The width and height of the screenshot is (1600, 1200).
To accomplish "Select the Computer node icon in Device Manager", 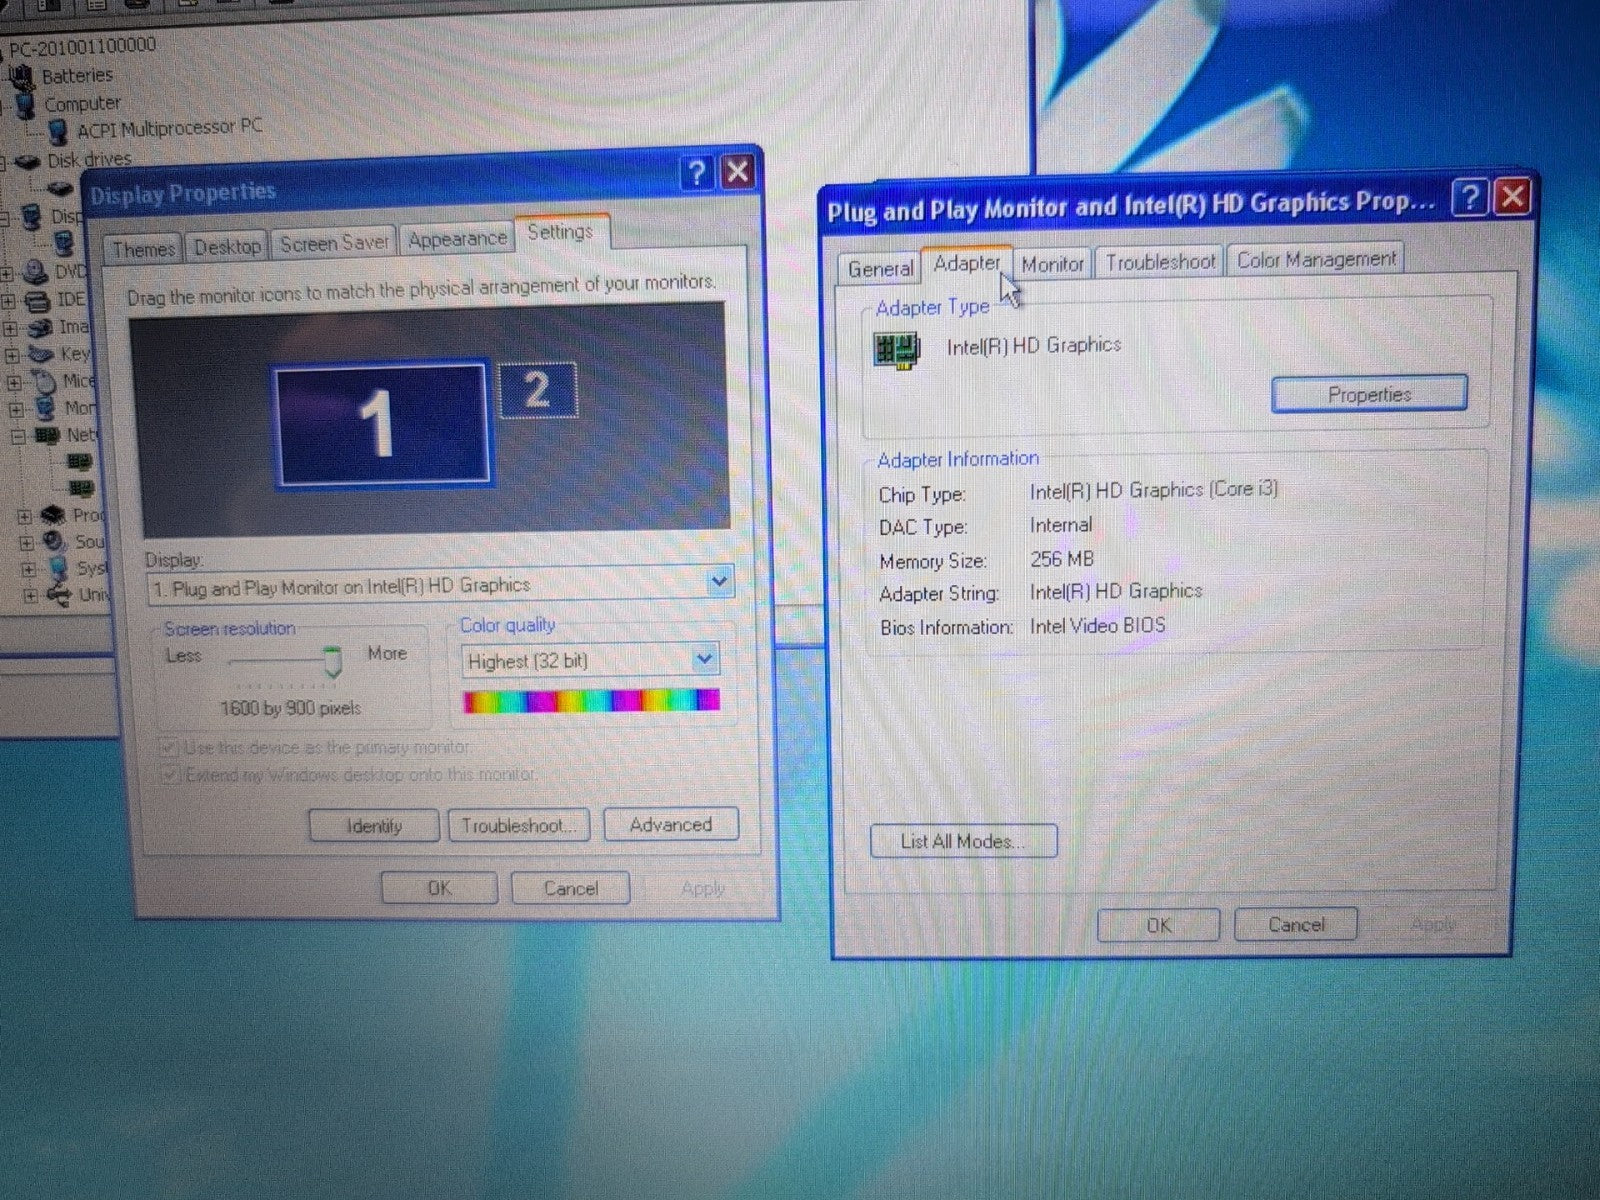I will 27,104.
